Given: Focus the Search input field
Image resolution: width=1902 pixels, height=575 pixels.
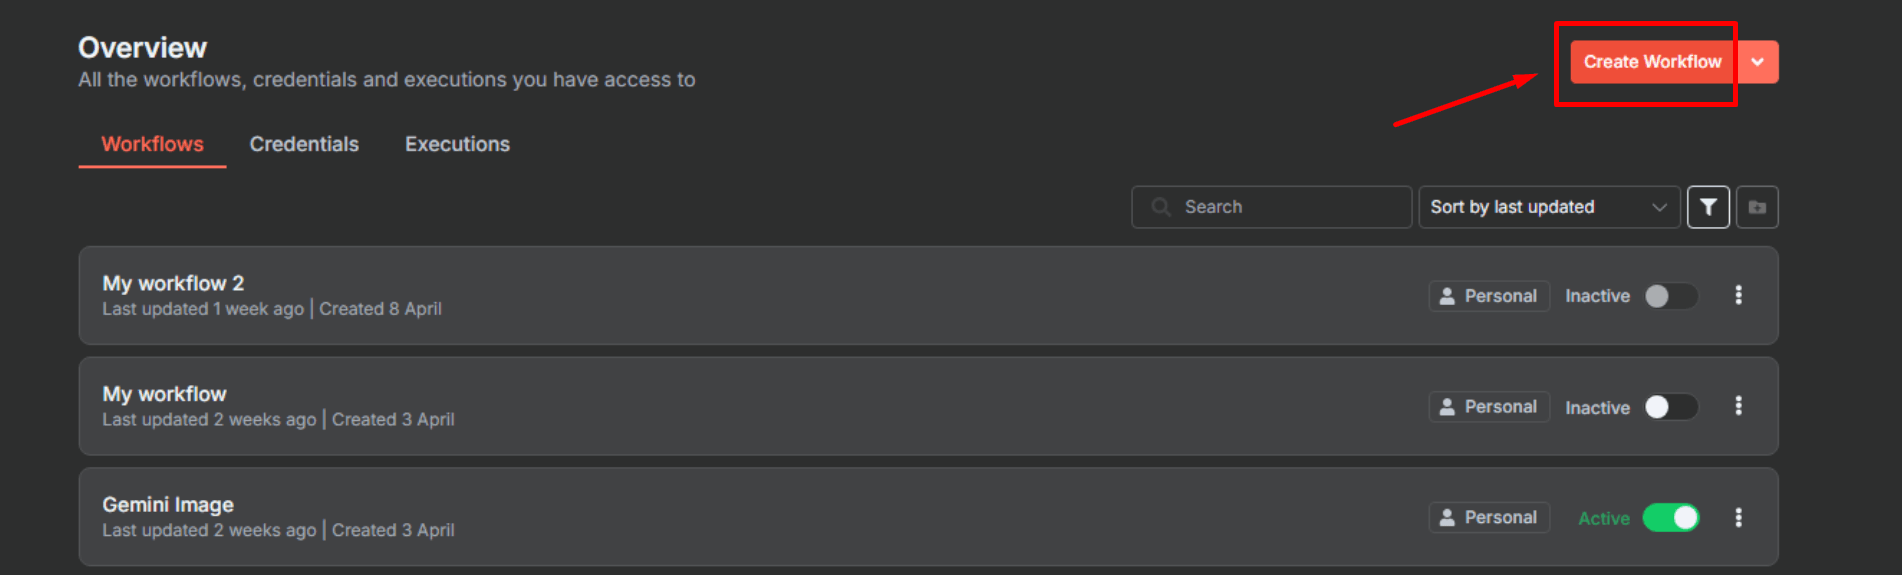Looking at the screenshot, I should (x=1271, y=207).
